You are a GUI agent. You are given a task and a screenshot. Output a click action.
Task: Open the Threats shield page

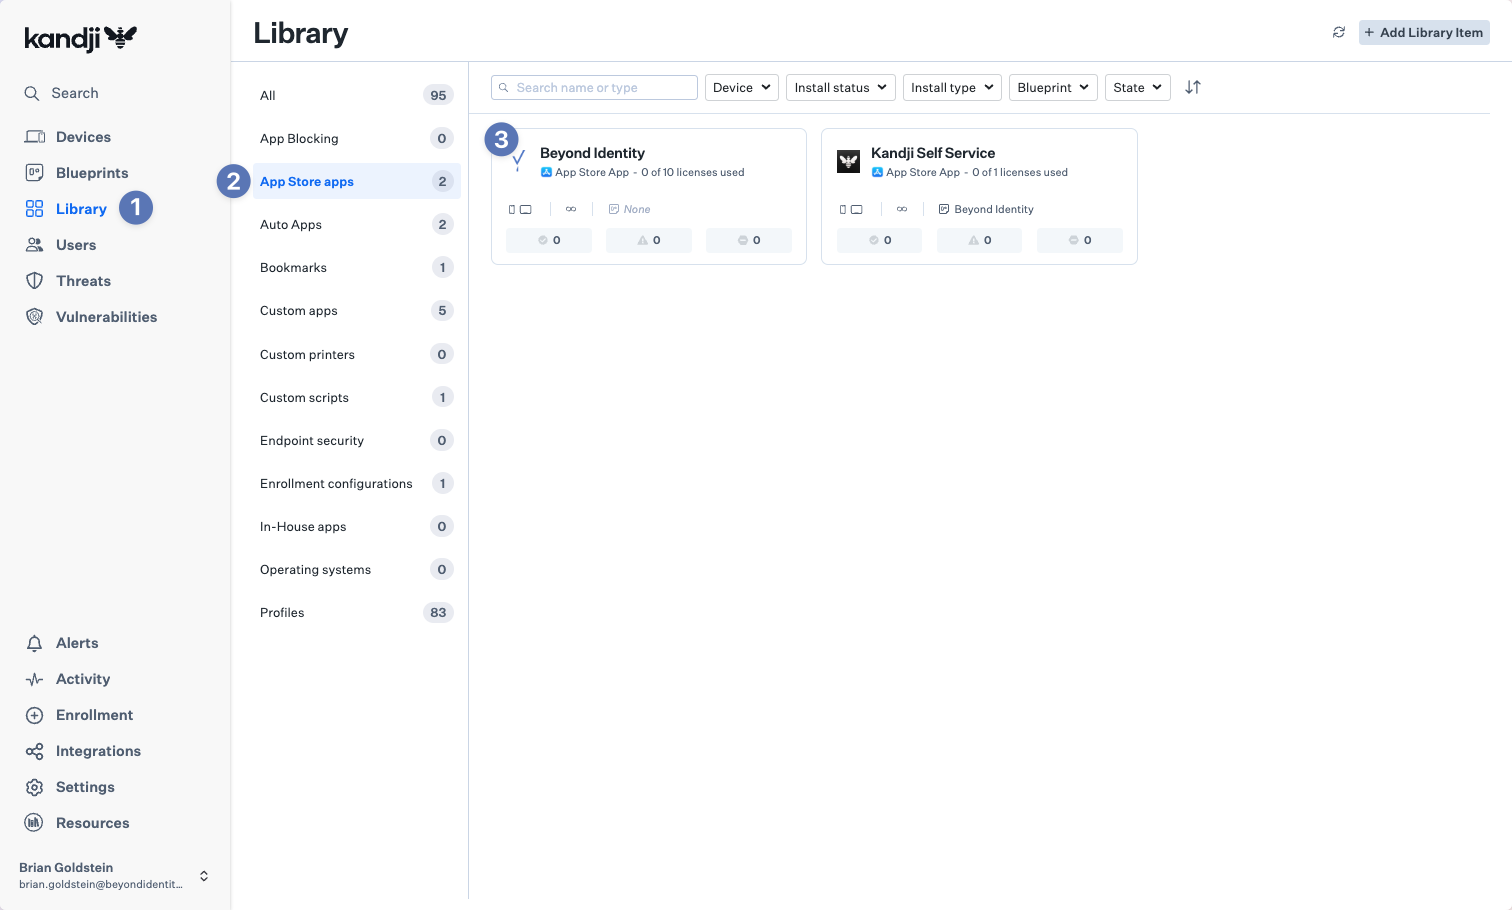pos(83,281)
